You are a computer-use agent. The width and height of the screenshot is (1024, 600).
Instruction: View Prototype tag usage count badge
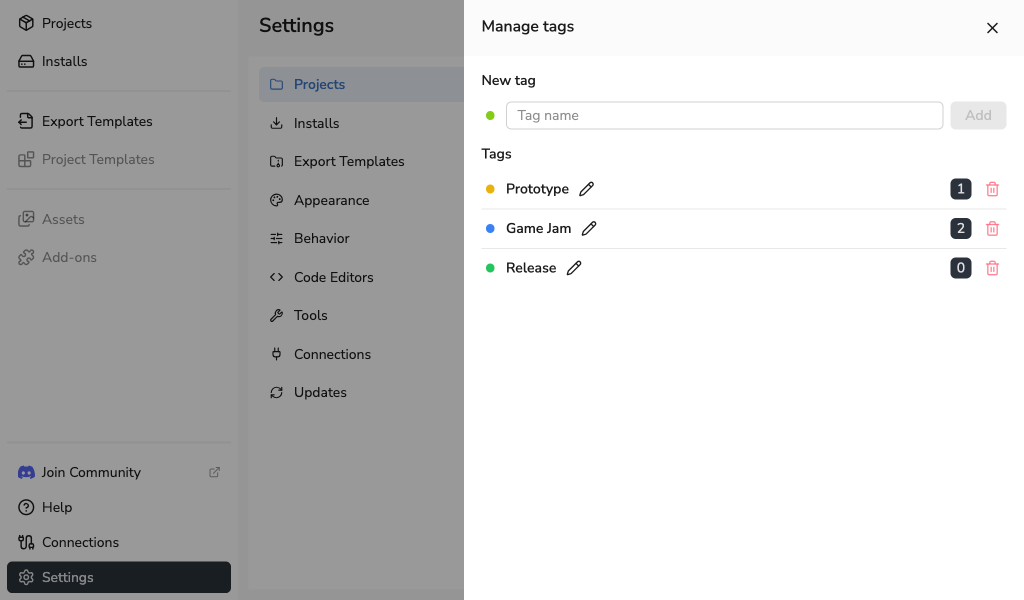961,189
